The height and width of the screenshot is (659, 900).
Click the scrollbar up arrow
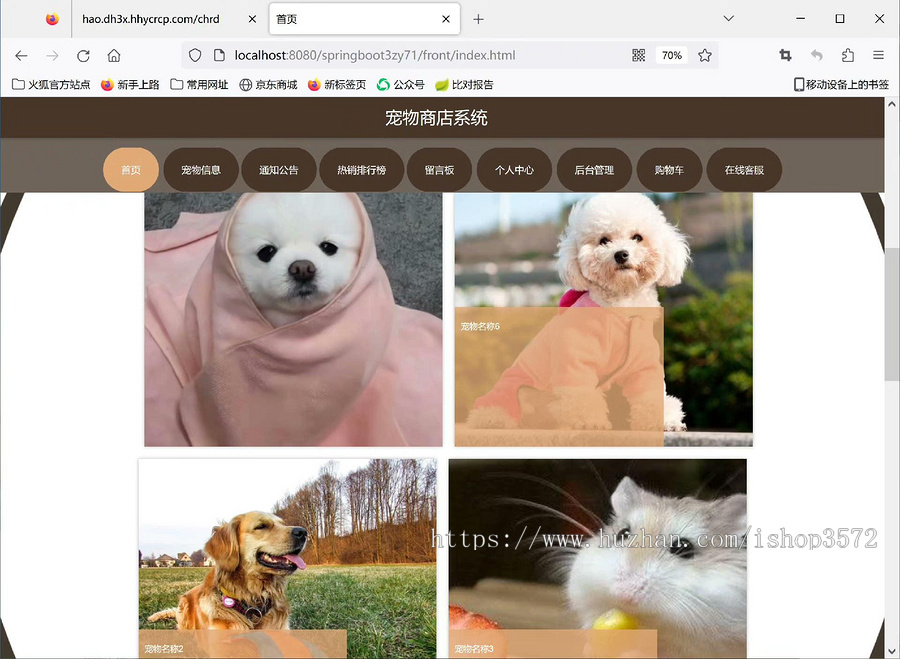point(891,104)
